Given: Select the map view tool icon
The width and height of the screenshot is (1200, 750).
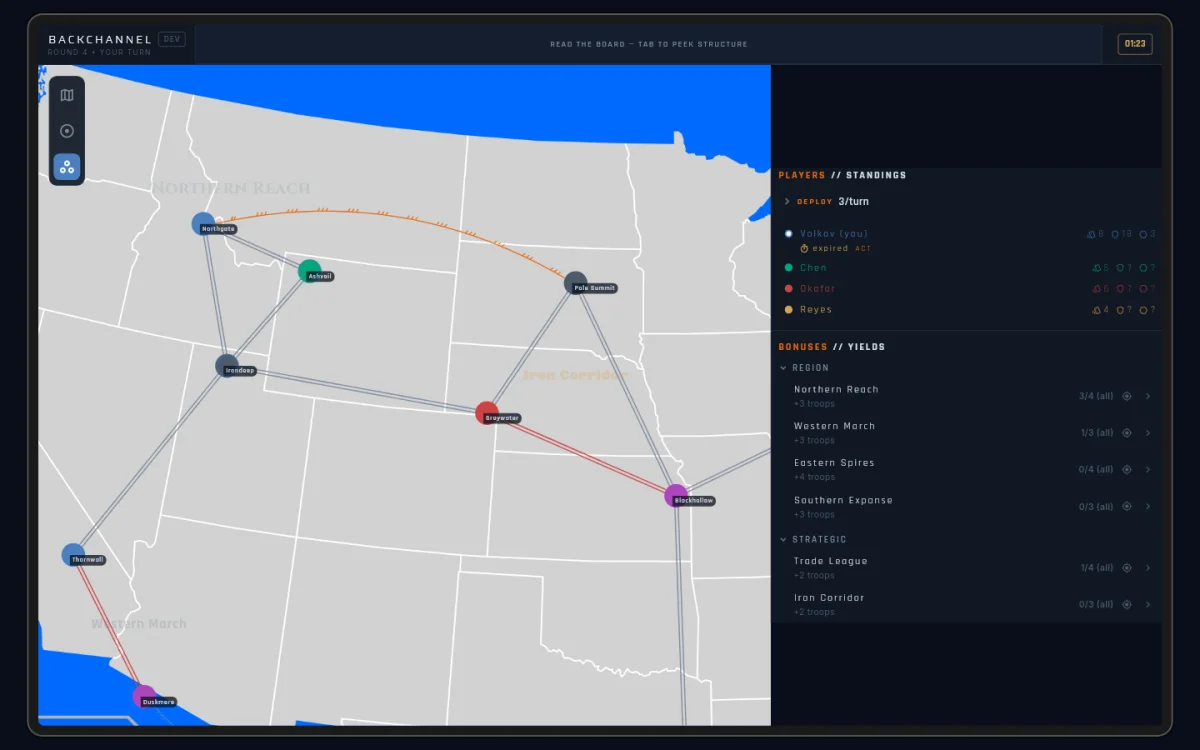Looking at the screenshot, I should tap(67, 95).
